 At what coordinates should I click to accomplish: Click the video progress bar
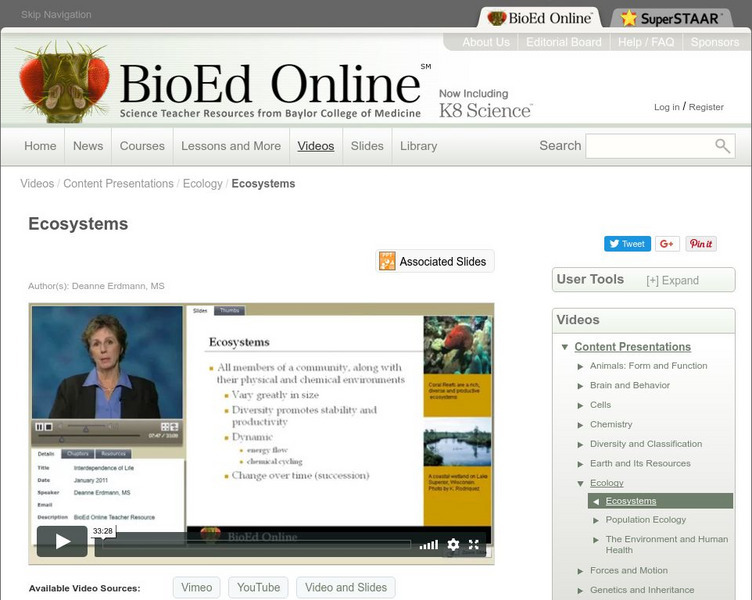click(257, 544)
